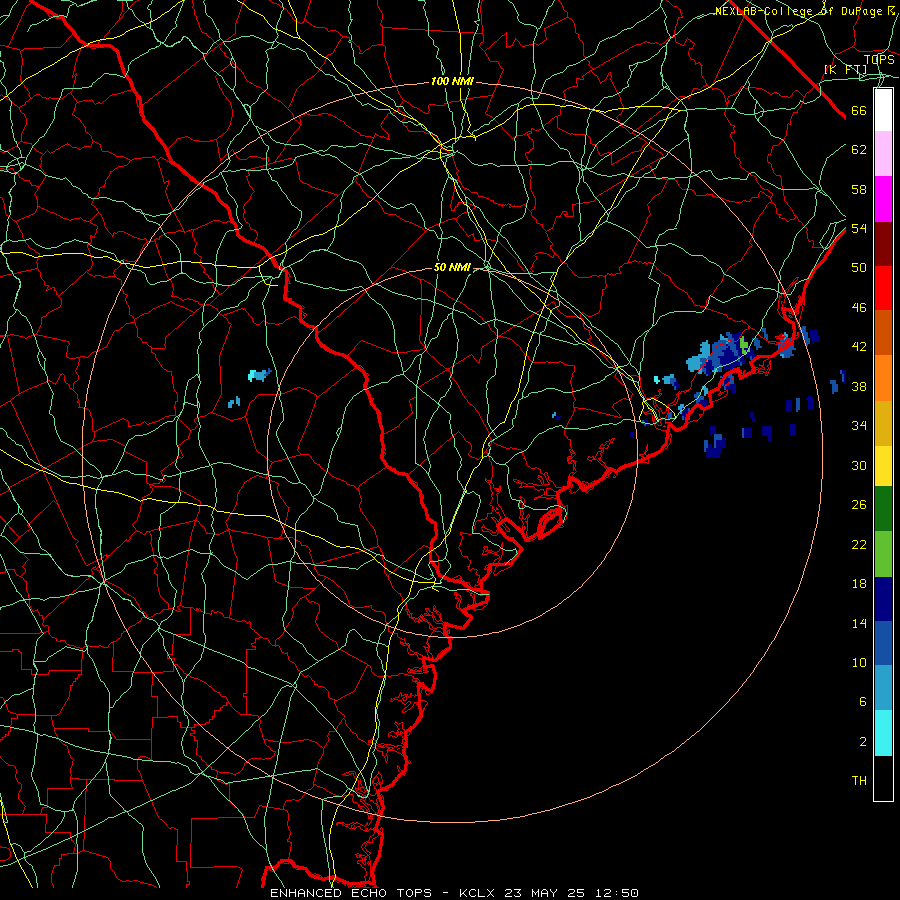This screenshot has width=900, height=900.
Task: Click the '50' legend value
Action: pos(859,267)
